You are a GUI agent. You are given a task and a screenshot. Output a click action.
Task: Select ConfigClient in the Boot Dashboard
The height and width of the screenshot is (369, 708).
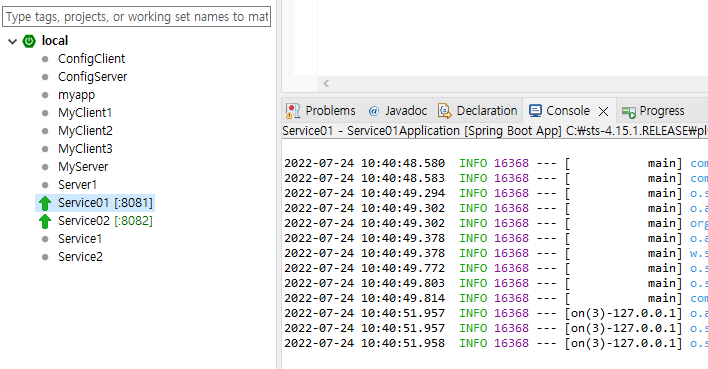coord(91,59)
